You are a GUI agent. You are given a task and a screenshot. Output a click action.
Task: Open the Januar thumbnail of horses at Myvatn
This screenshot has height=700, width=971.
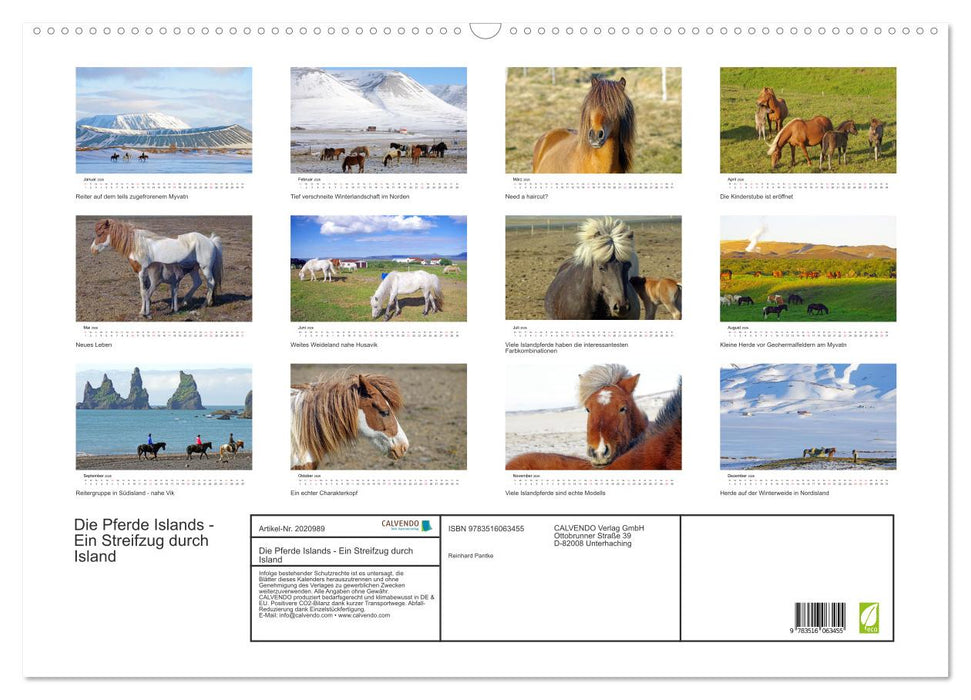pos(162,120)
